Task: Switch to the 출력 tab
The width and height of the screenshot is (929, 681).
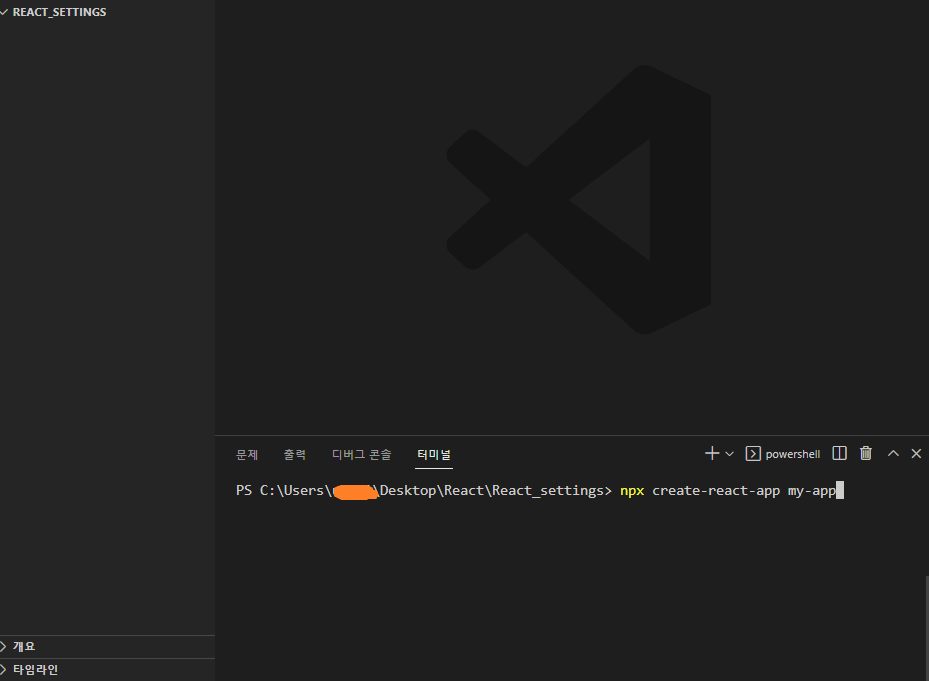Action: click(294, 455)
